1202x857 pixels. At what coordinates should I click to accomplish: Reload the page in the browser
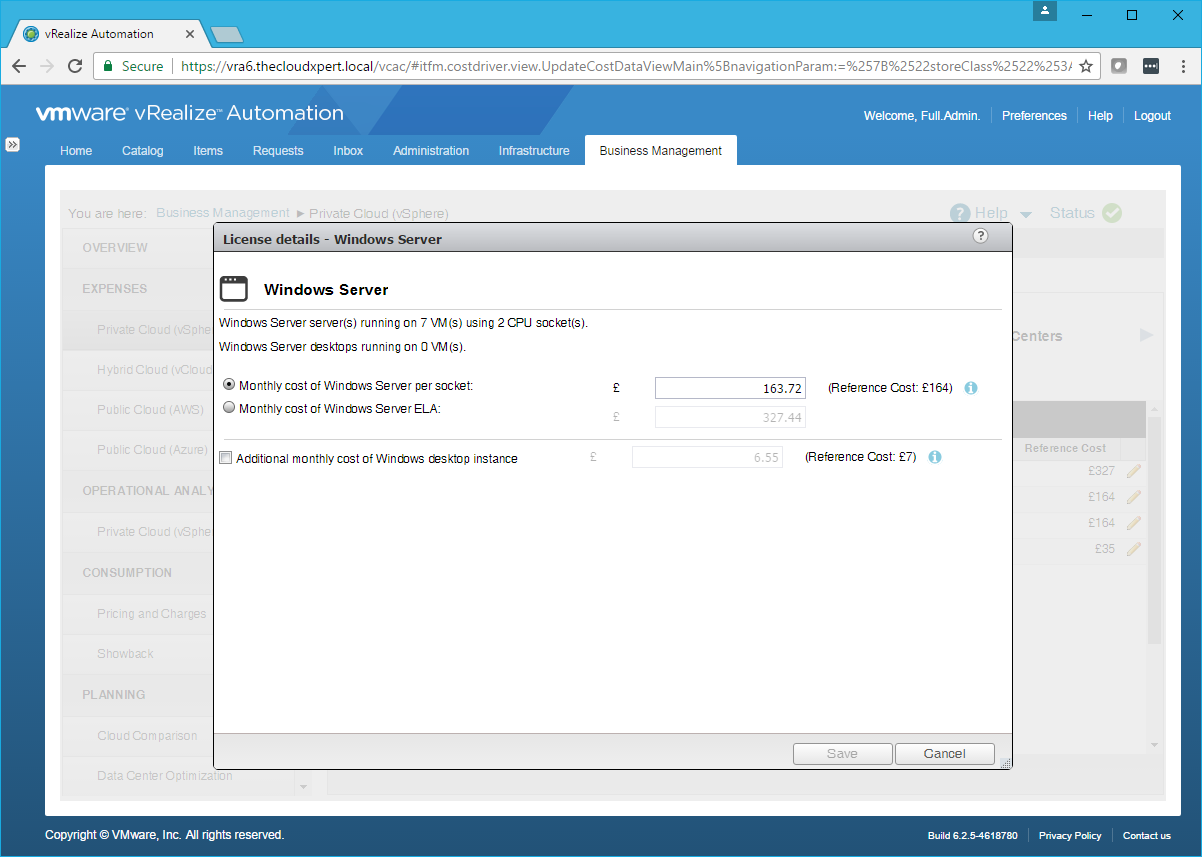[75, 66]
